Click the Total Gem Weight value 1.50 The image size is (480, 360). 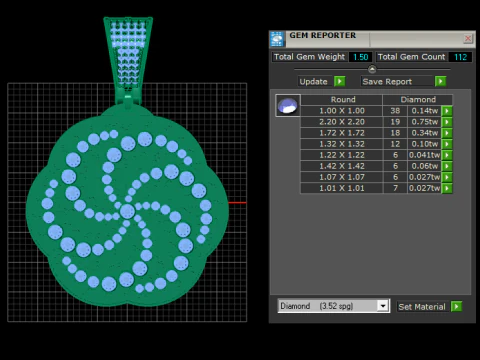pyautogui.click(x=360, y=57)
